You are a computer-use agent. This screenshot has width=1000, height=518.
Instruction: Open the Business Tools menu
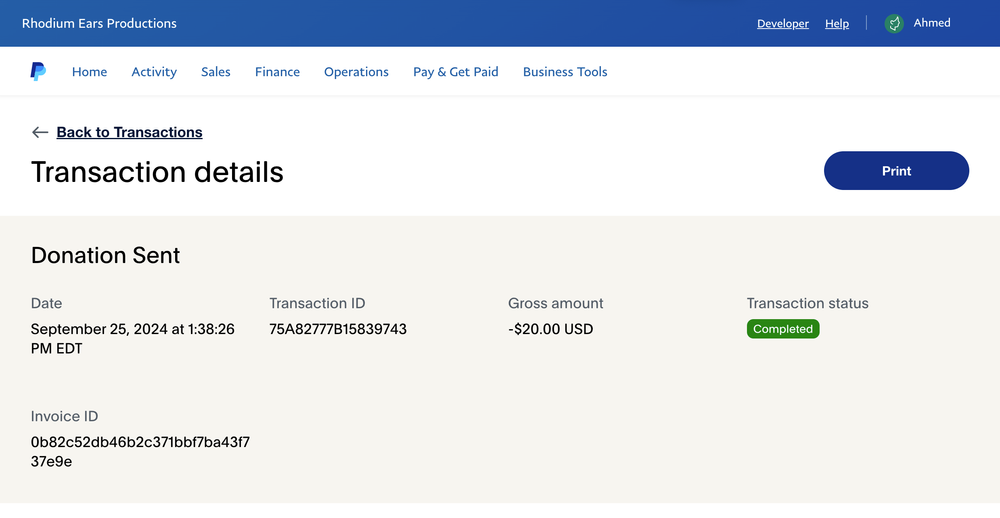pos(565,72)
